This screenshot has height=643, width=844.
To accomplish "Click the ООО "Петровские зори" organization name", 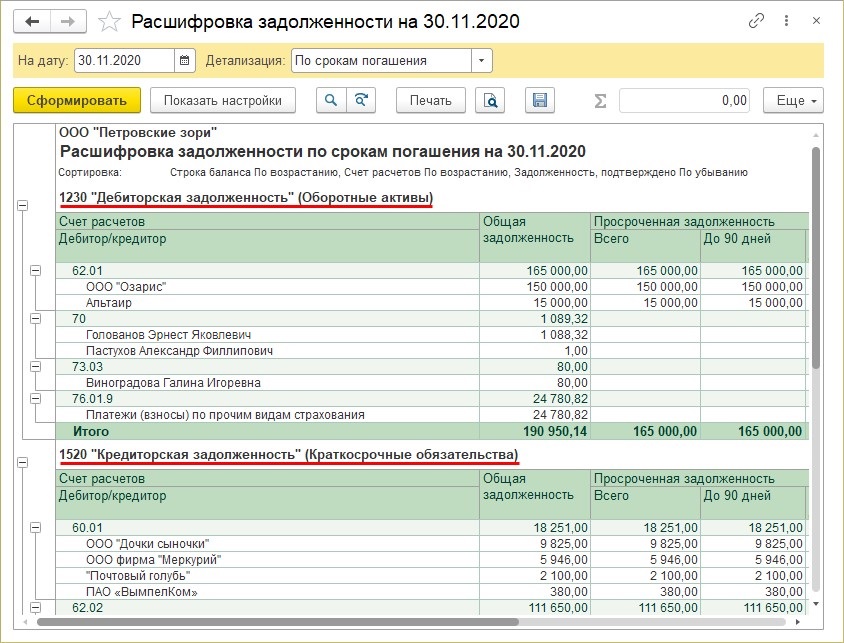I will [x=138, y=132].
